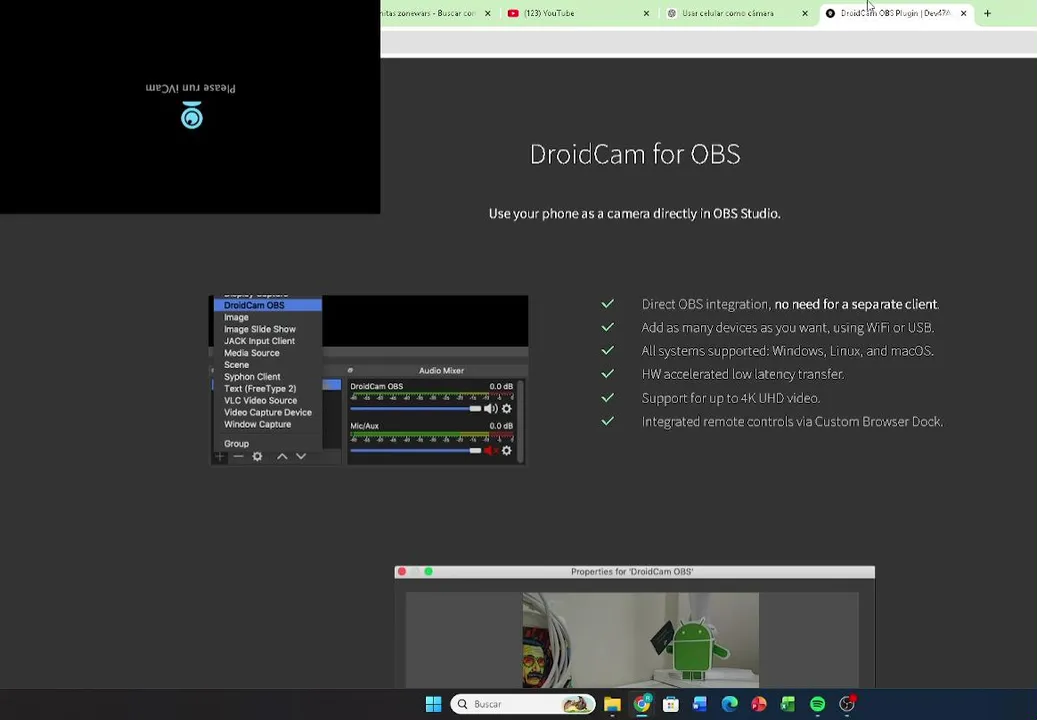Open the Windows Start menu
This screenshot has width=1037, height=720.
point(433,704)
